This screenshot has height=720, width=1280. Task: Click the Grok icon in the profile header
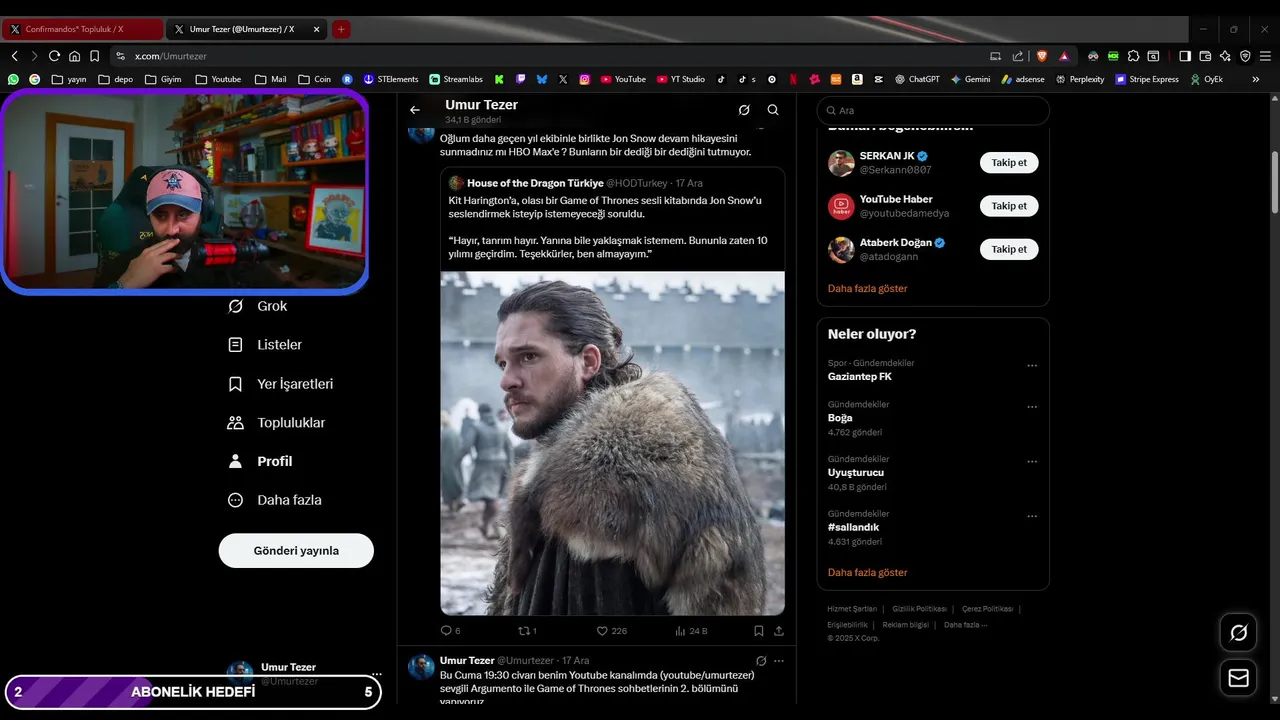(x=744, y=110)
